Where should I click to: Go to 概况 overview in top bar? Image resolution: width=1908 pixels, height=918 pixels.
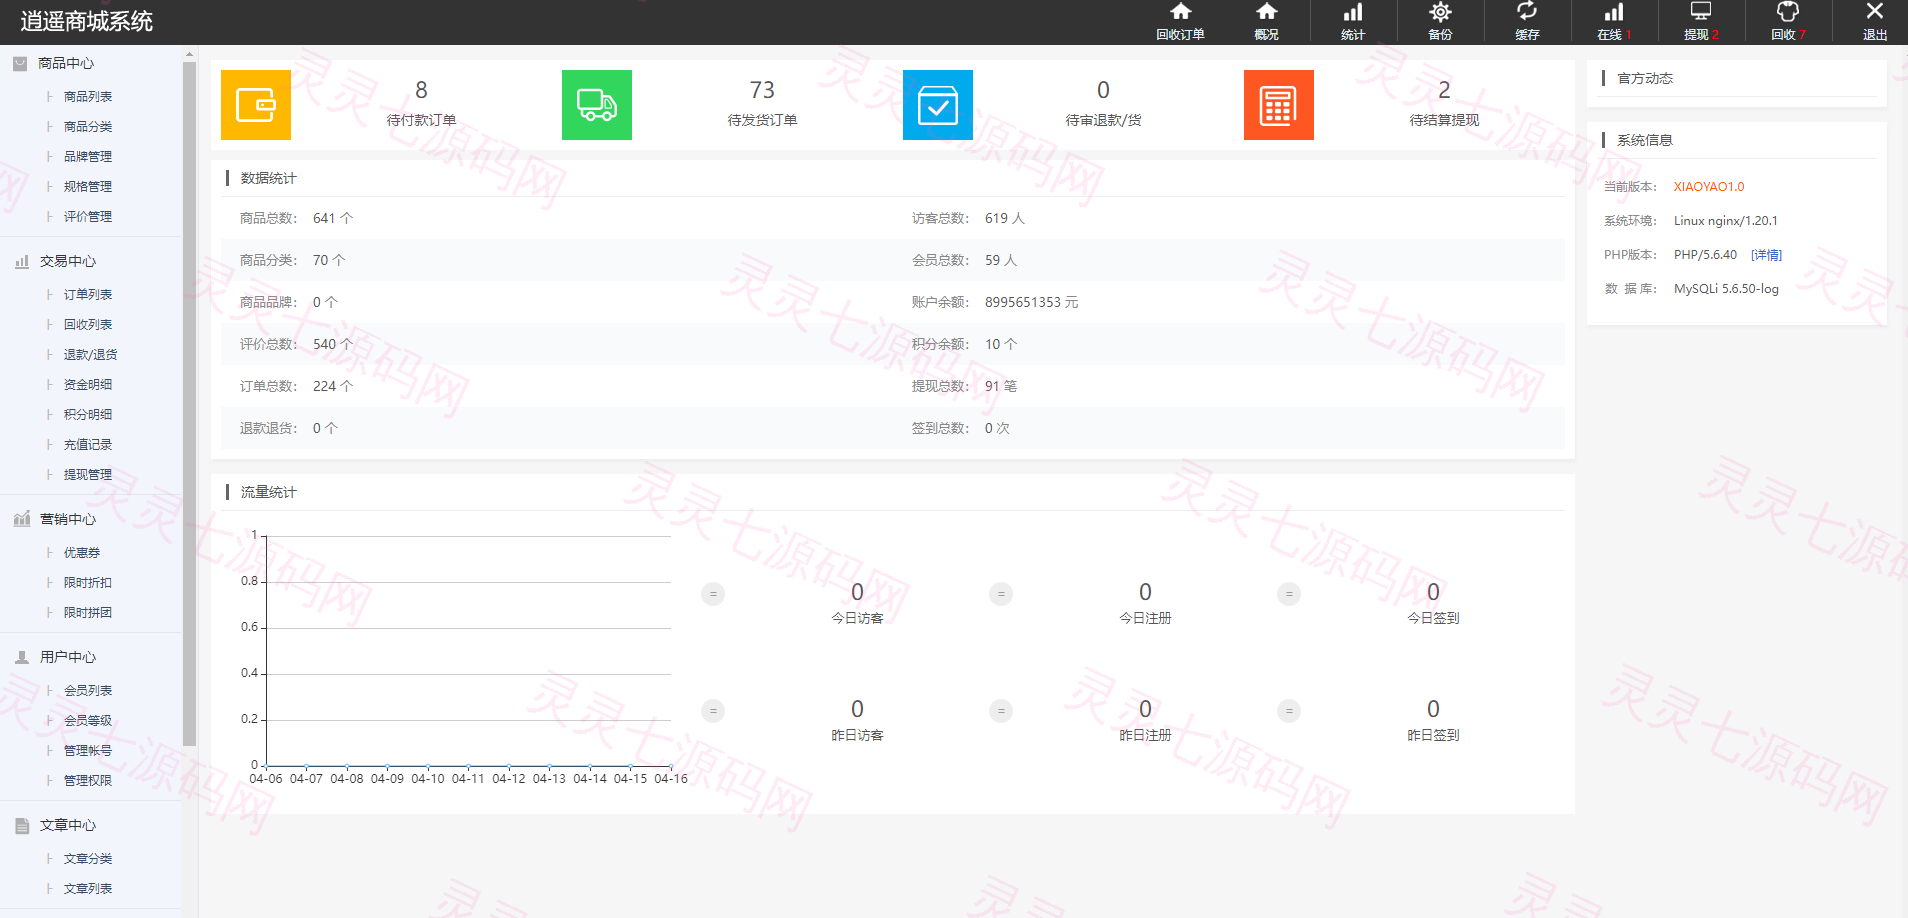click(x=1266, y=22)
